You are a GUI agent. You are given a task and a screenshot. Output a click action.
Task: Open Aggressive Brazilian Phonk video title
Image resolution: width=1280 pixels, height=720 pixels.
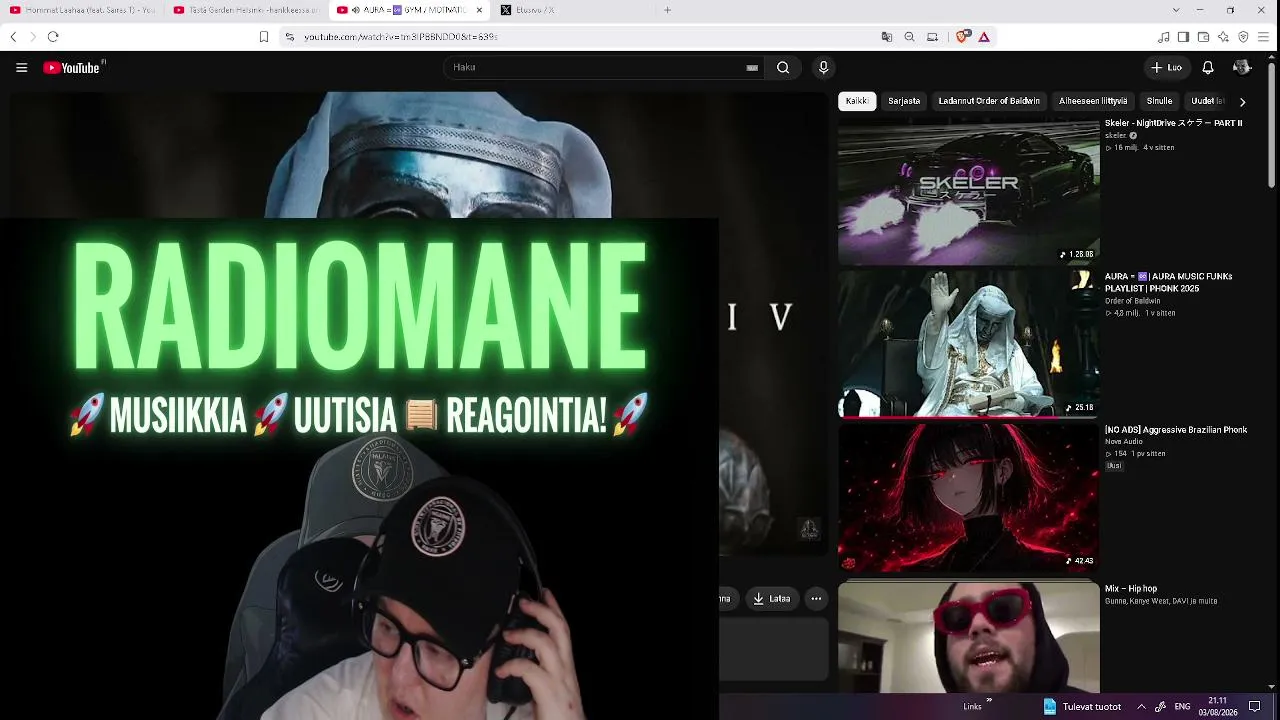point(1175,430)
